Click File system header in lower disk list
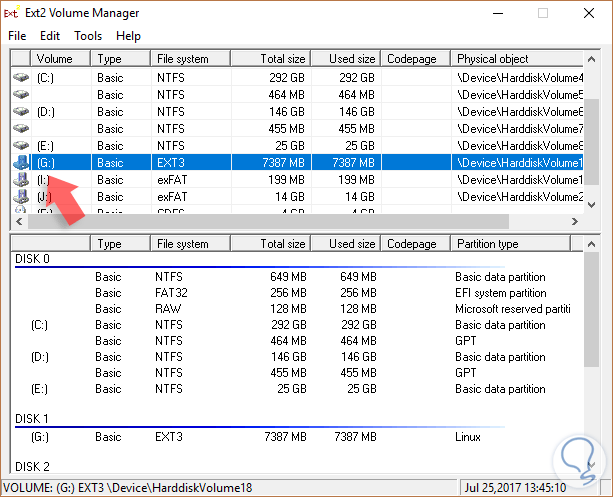613x497 pixels. tap(190, 244)
